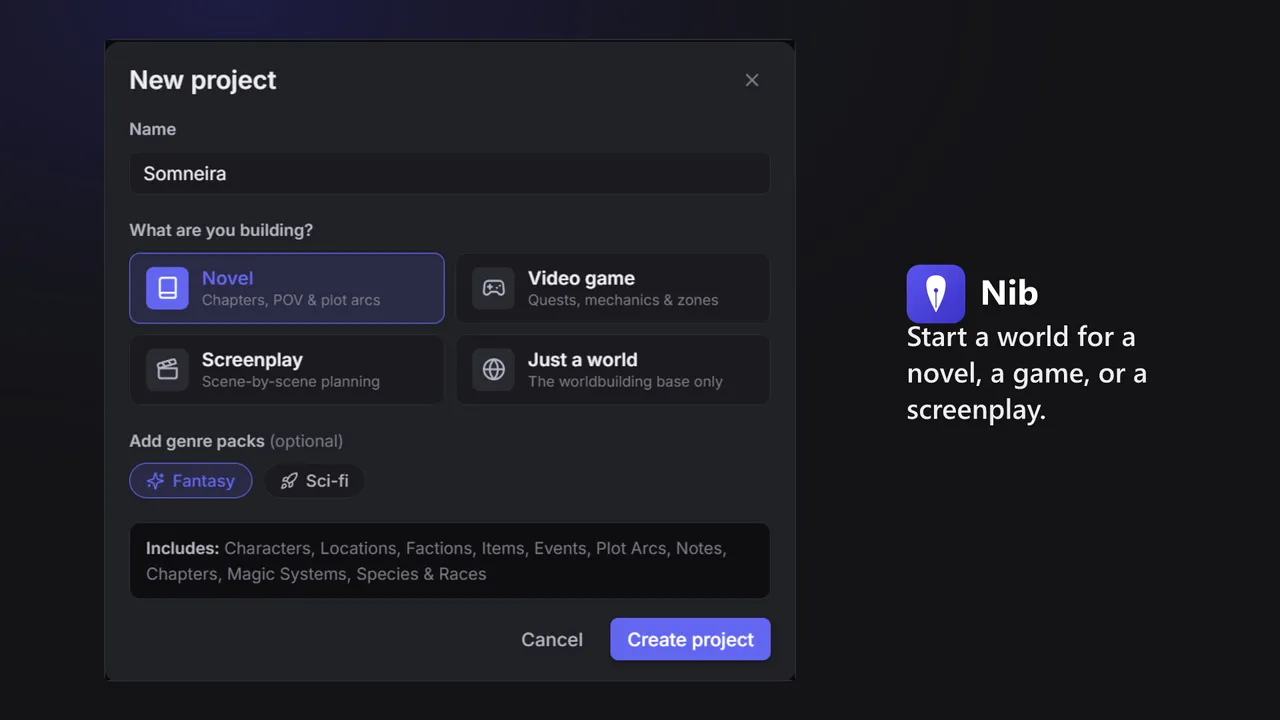The image size is (1280, 720).
Task: Click the Novel book icon
Action: [x=167, y=288]
